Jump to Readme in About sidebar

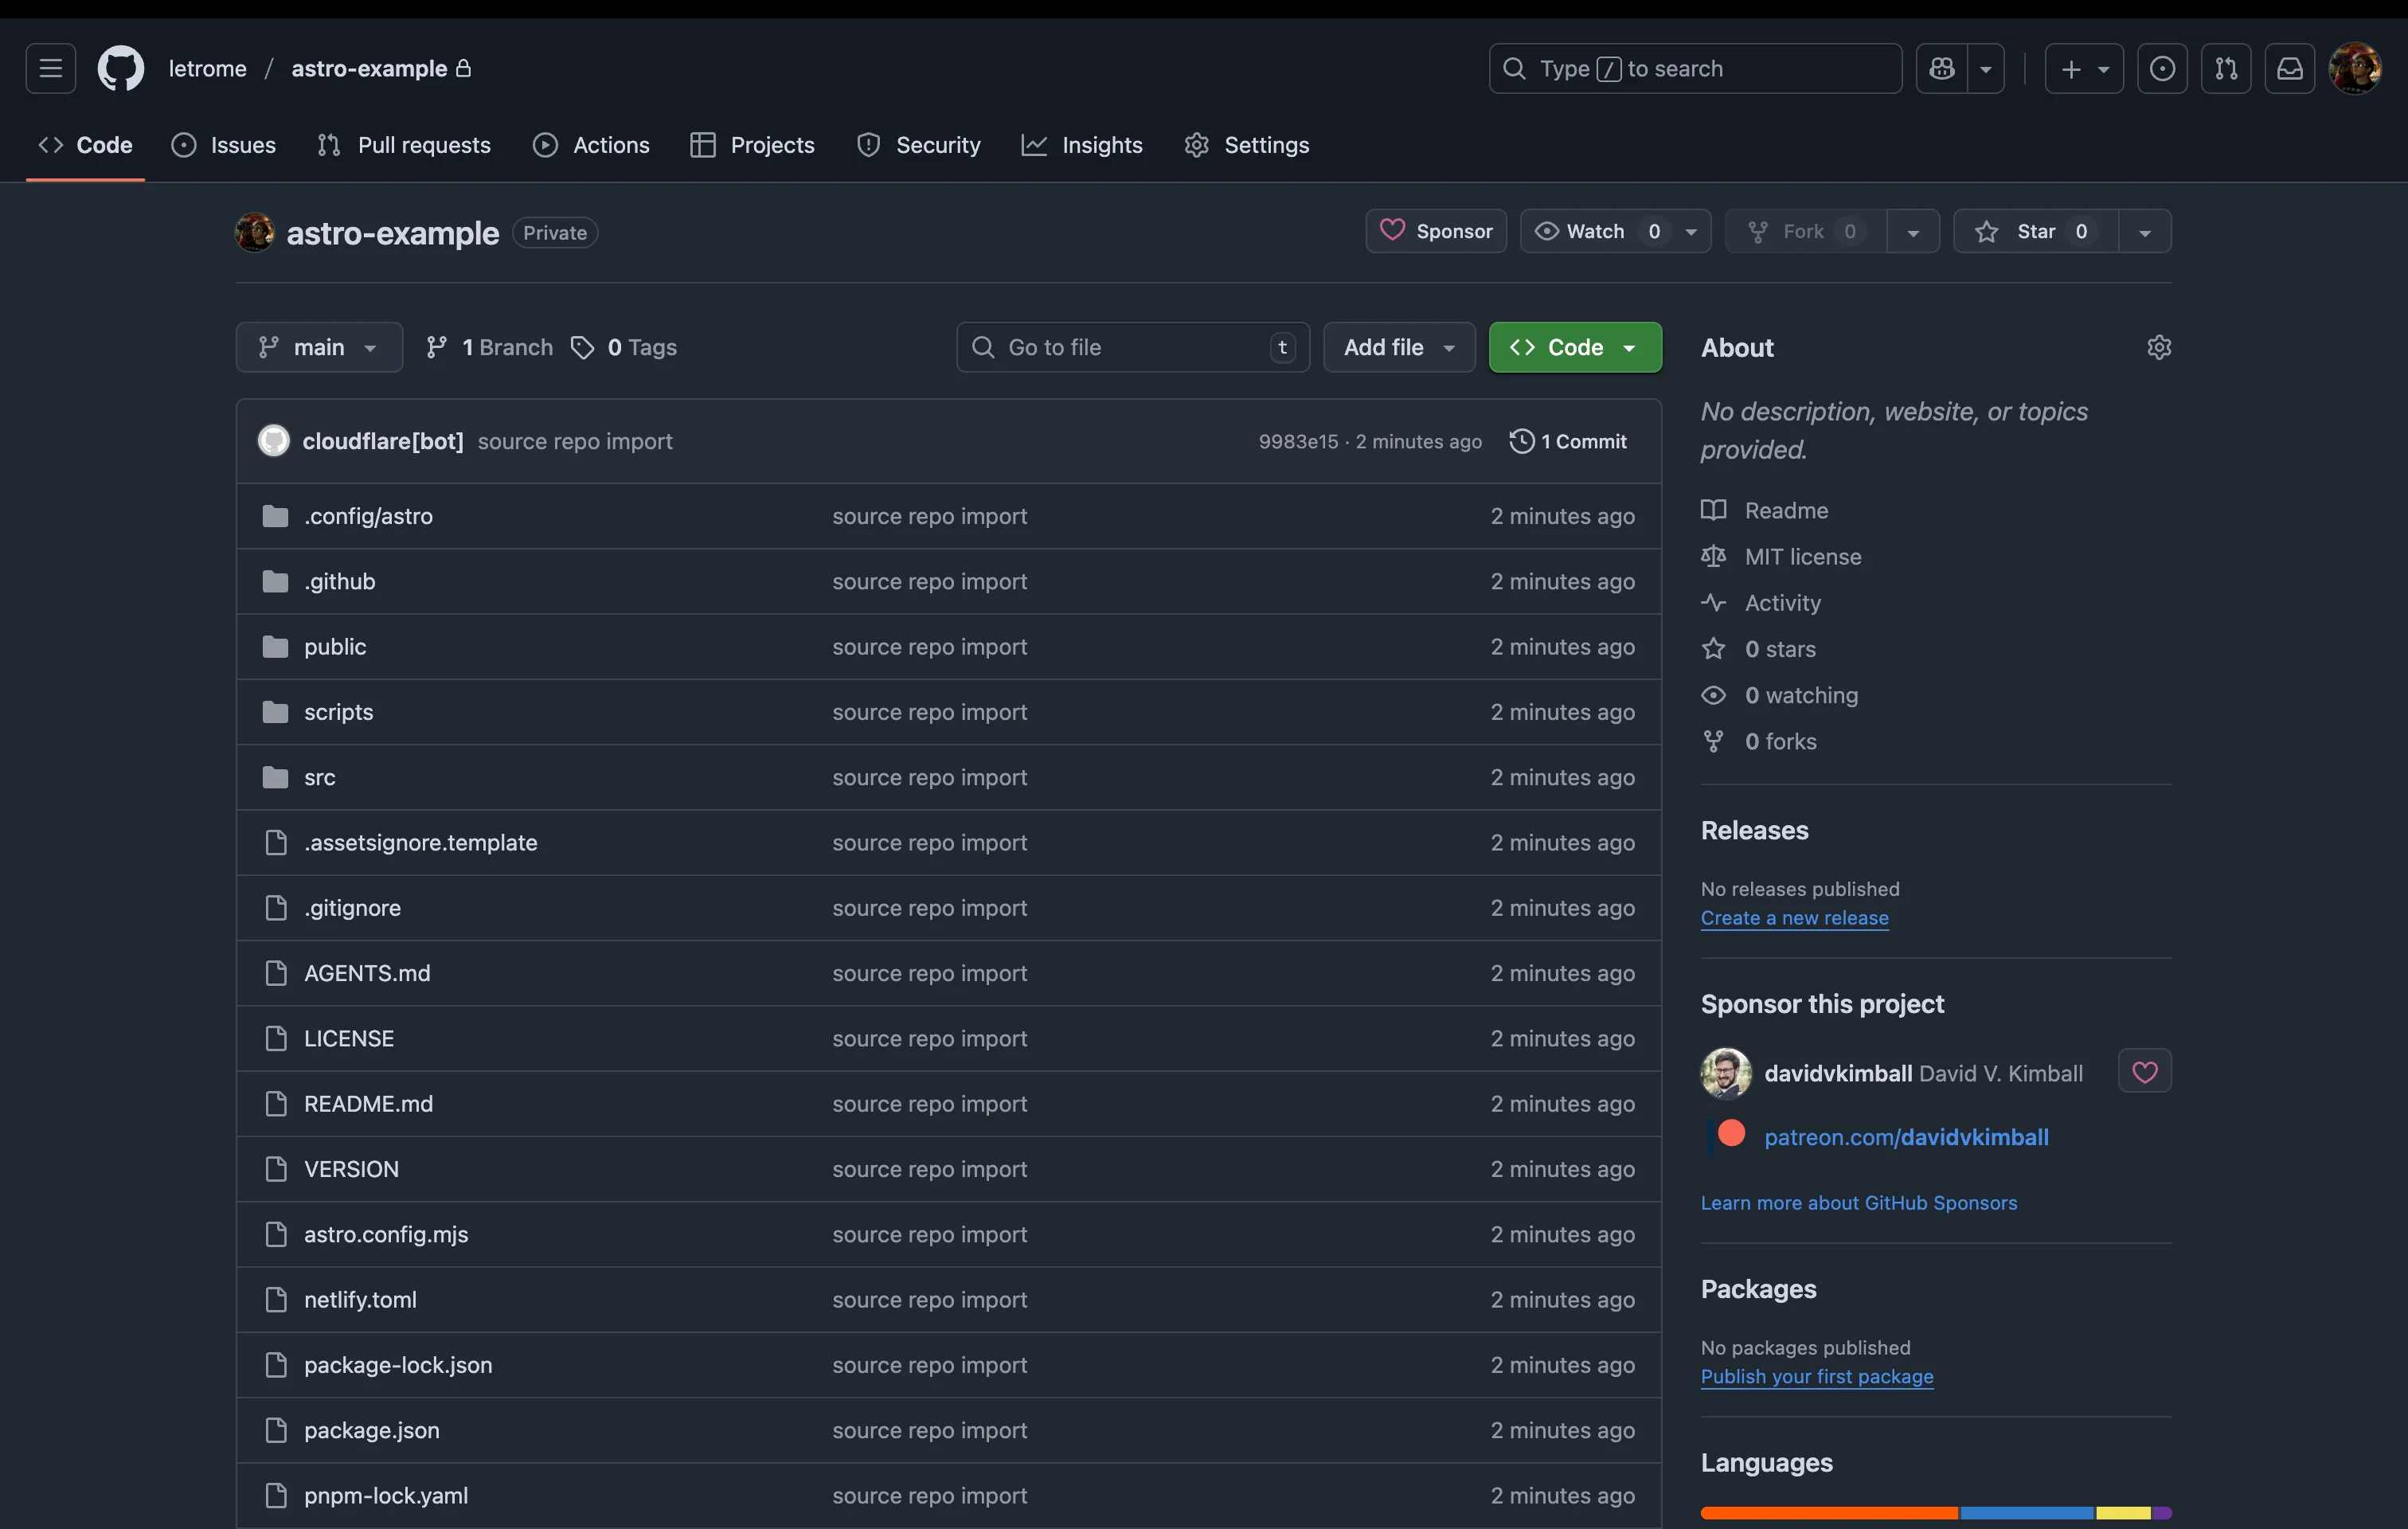[1765, 510]
